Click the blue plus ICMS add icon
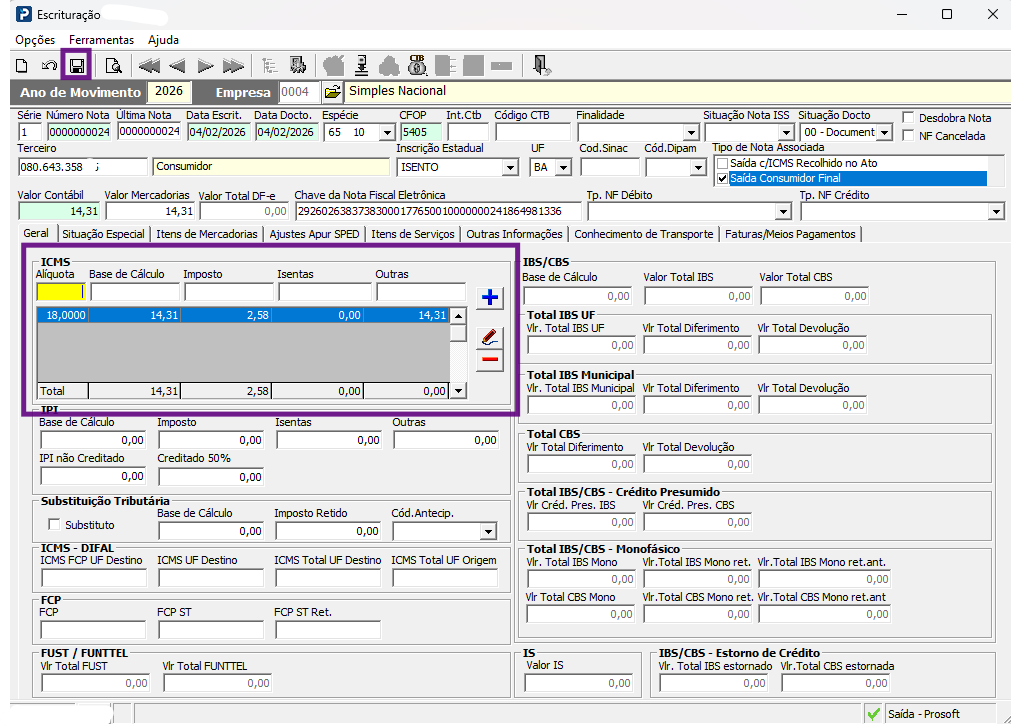 pyautogui.click(x=490, y=297)
